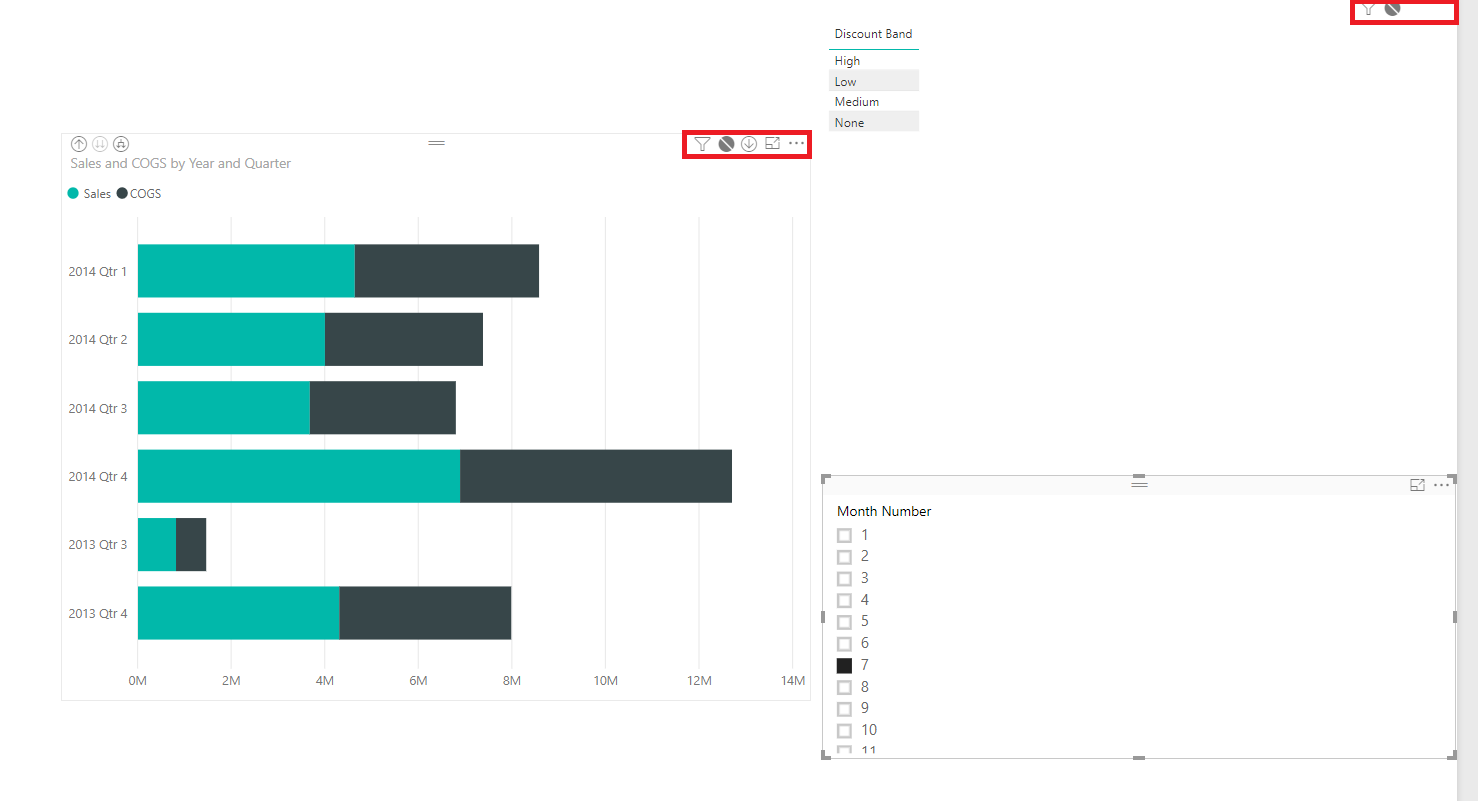Set chart interaction to Filter
The width and height of the screenshot is (1478, 801).
click(703, 144)
